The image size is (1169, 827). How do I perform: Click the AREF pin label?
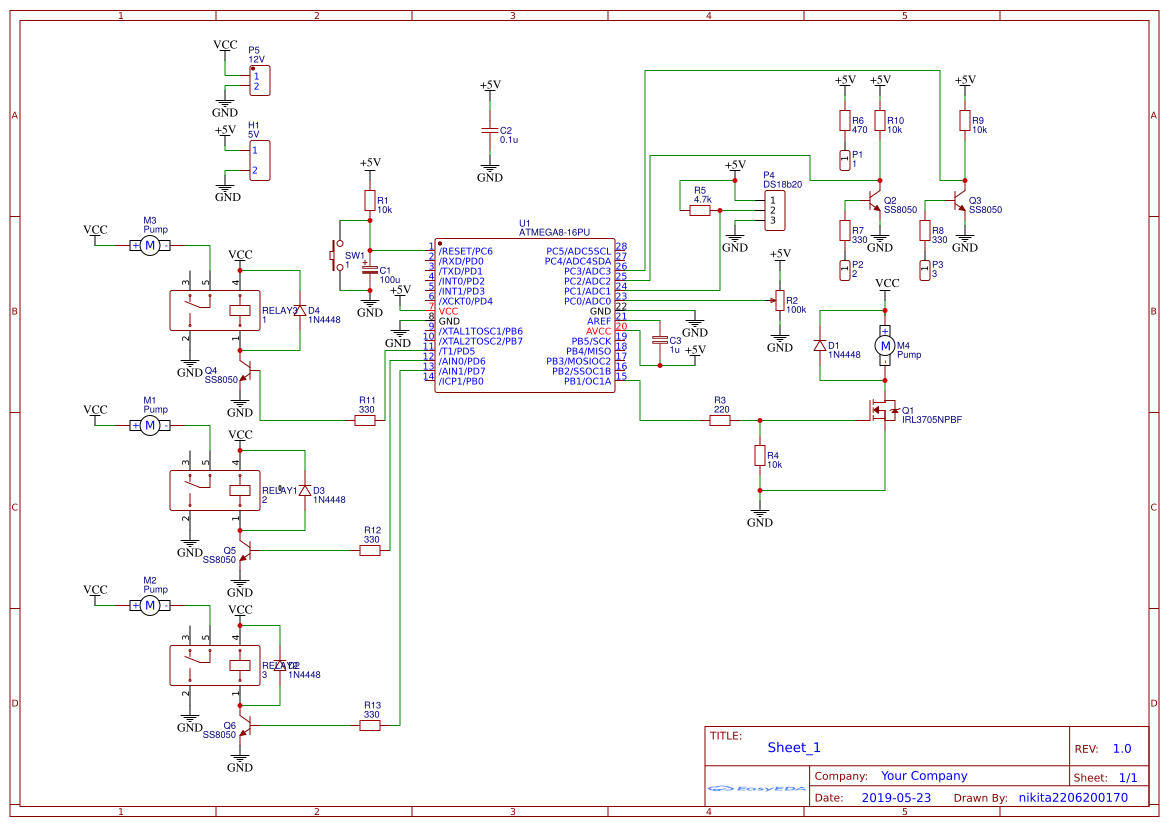pyautogui.click(x=599, y=321)
